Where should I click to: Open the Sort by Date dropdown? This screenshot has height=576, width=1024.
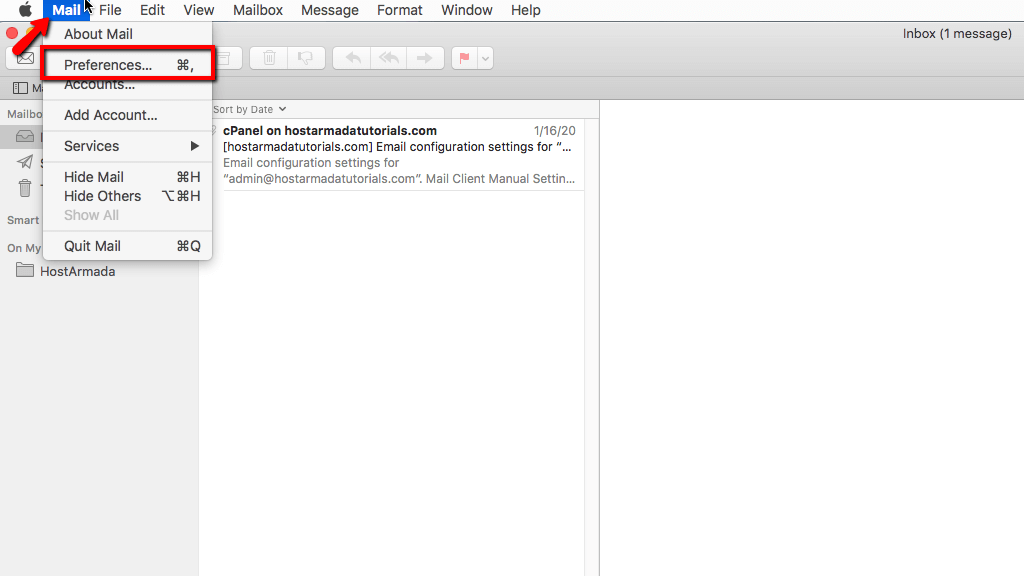tap(249, 109)
